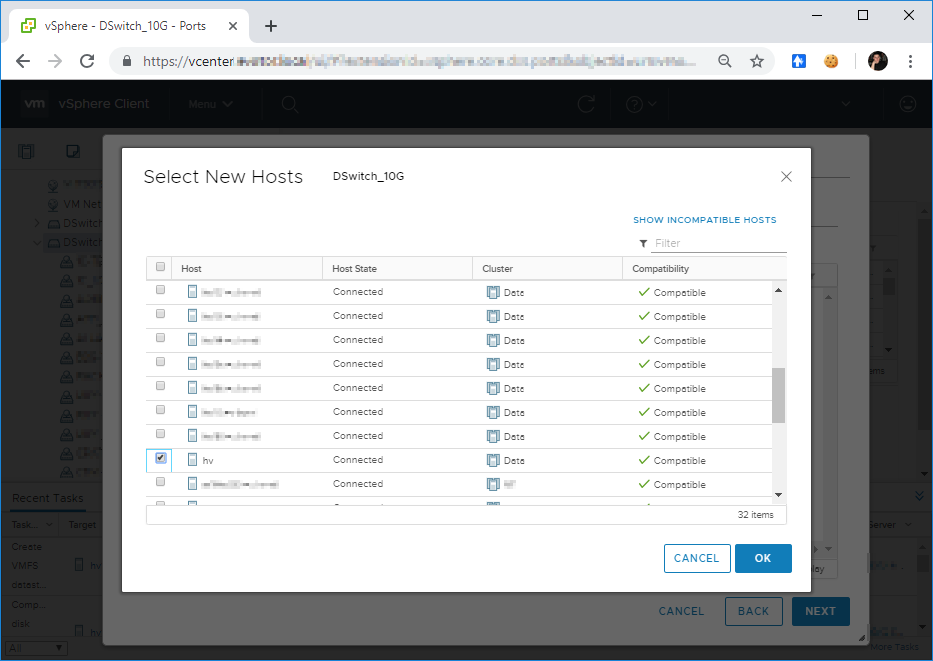Image resolution: width=933 pixels, height=661 pixels.
Task: Click the host list scrollbar down arrow
Action: (778, 495)
